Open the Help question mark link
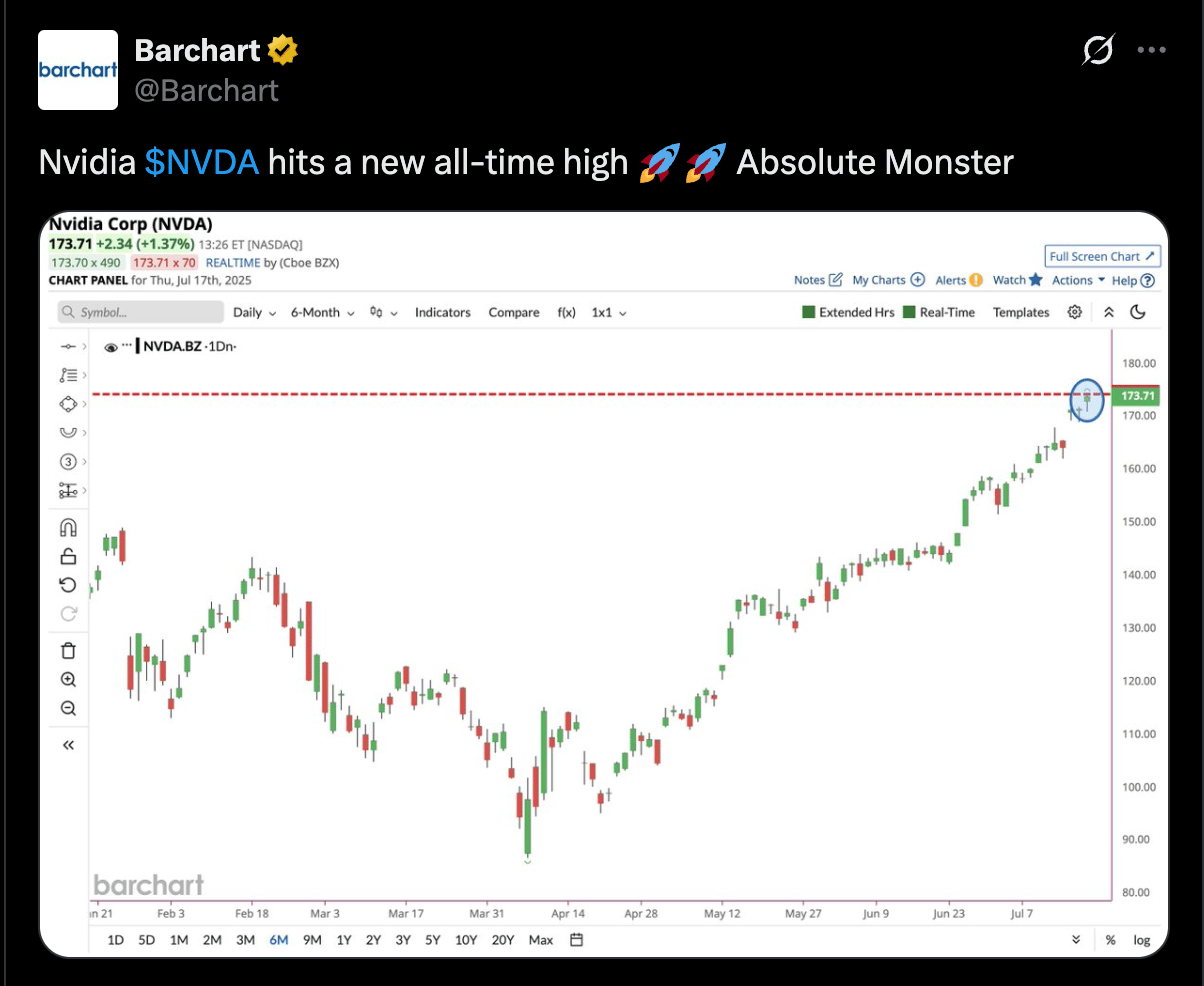Screen dimensions: 1204x986 (x=1133, y=281)
